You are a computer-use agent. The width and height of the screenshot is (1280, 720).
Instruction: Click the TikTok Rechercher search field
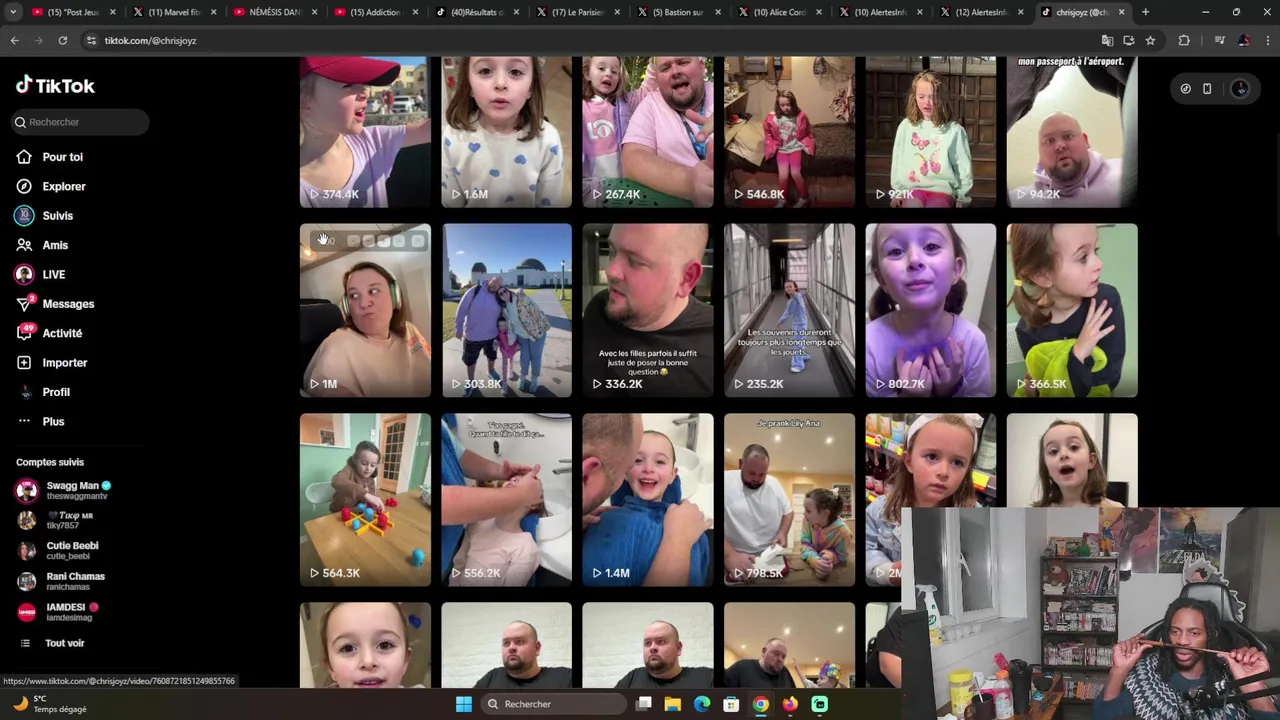(x=81, y=122)
